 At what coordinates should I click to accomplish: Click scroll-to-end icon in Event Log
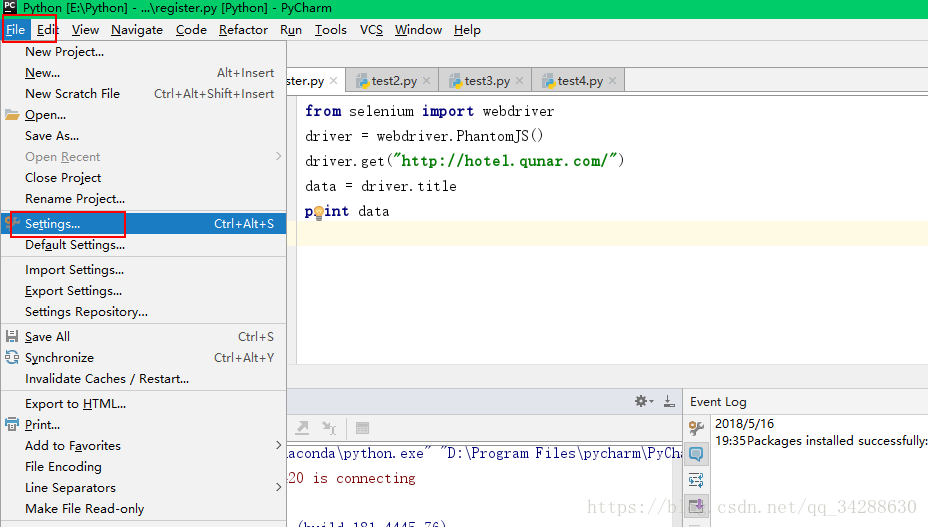point(696,506)
